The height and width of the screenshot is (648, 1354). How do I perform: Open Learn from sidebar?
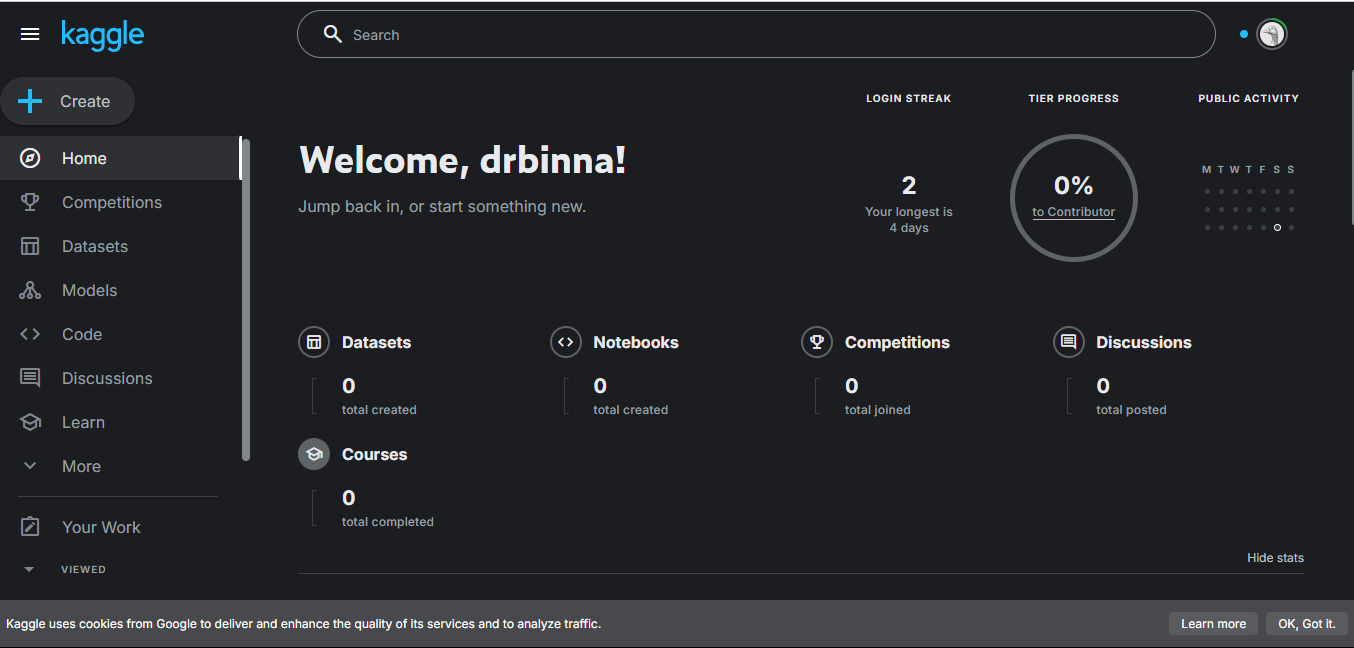pos(120,422)
